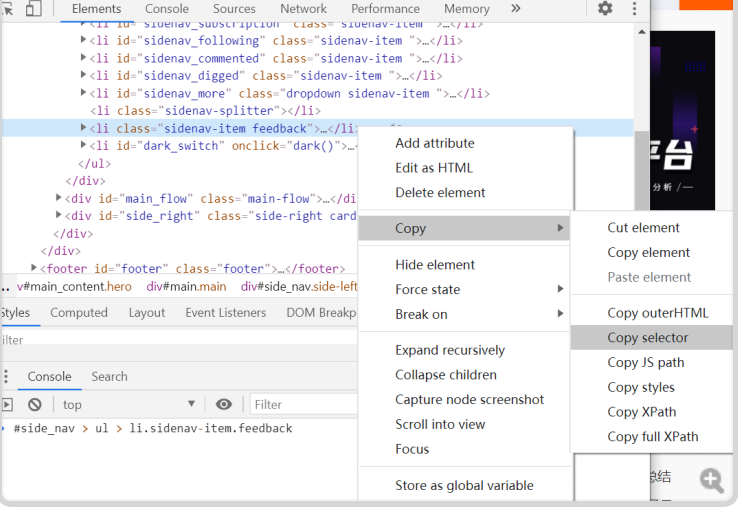This screenshot has width=738, height=509.
Task: Expand the main_flow div node
Action: tap(58, 197)
